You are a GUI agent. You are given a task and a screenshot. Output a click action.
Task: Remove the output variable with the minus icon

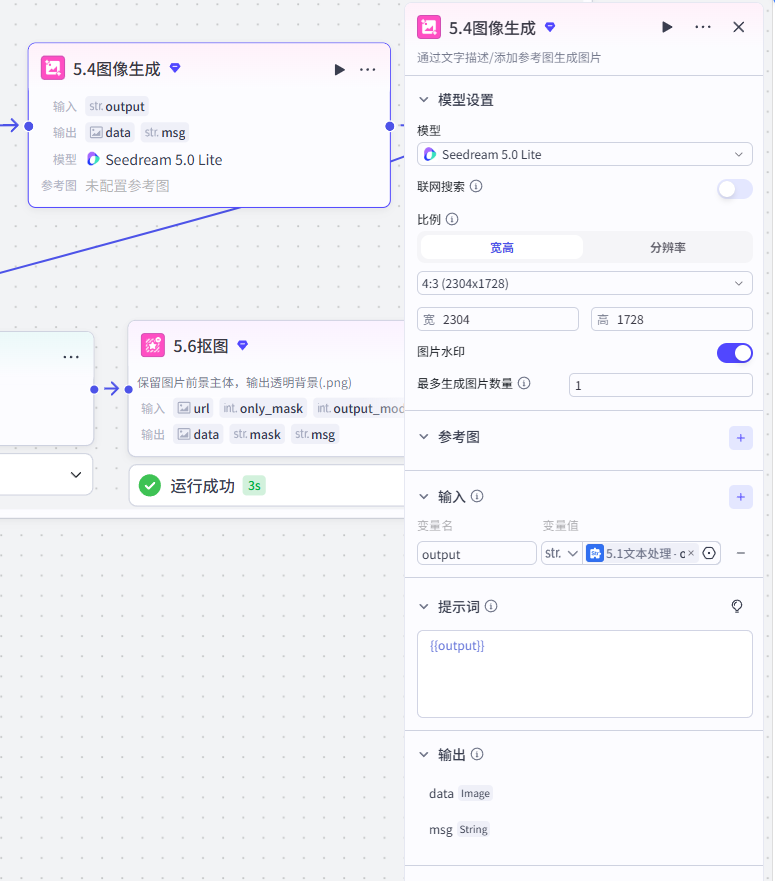point(741,553)
